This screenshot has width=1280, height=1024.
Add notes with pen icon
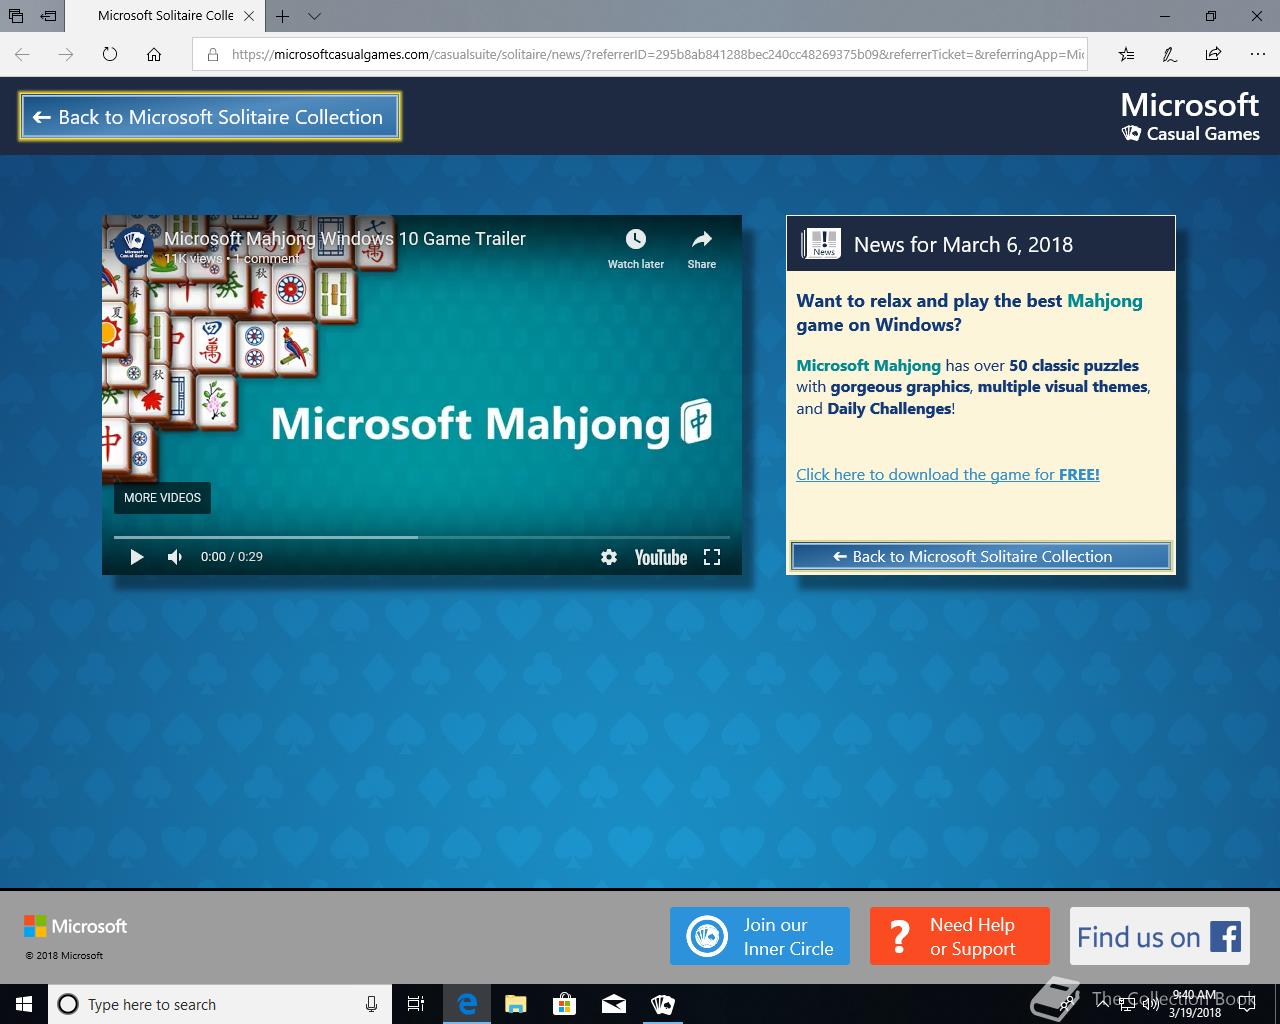[x=1170, y=54]
